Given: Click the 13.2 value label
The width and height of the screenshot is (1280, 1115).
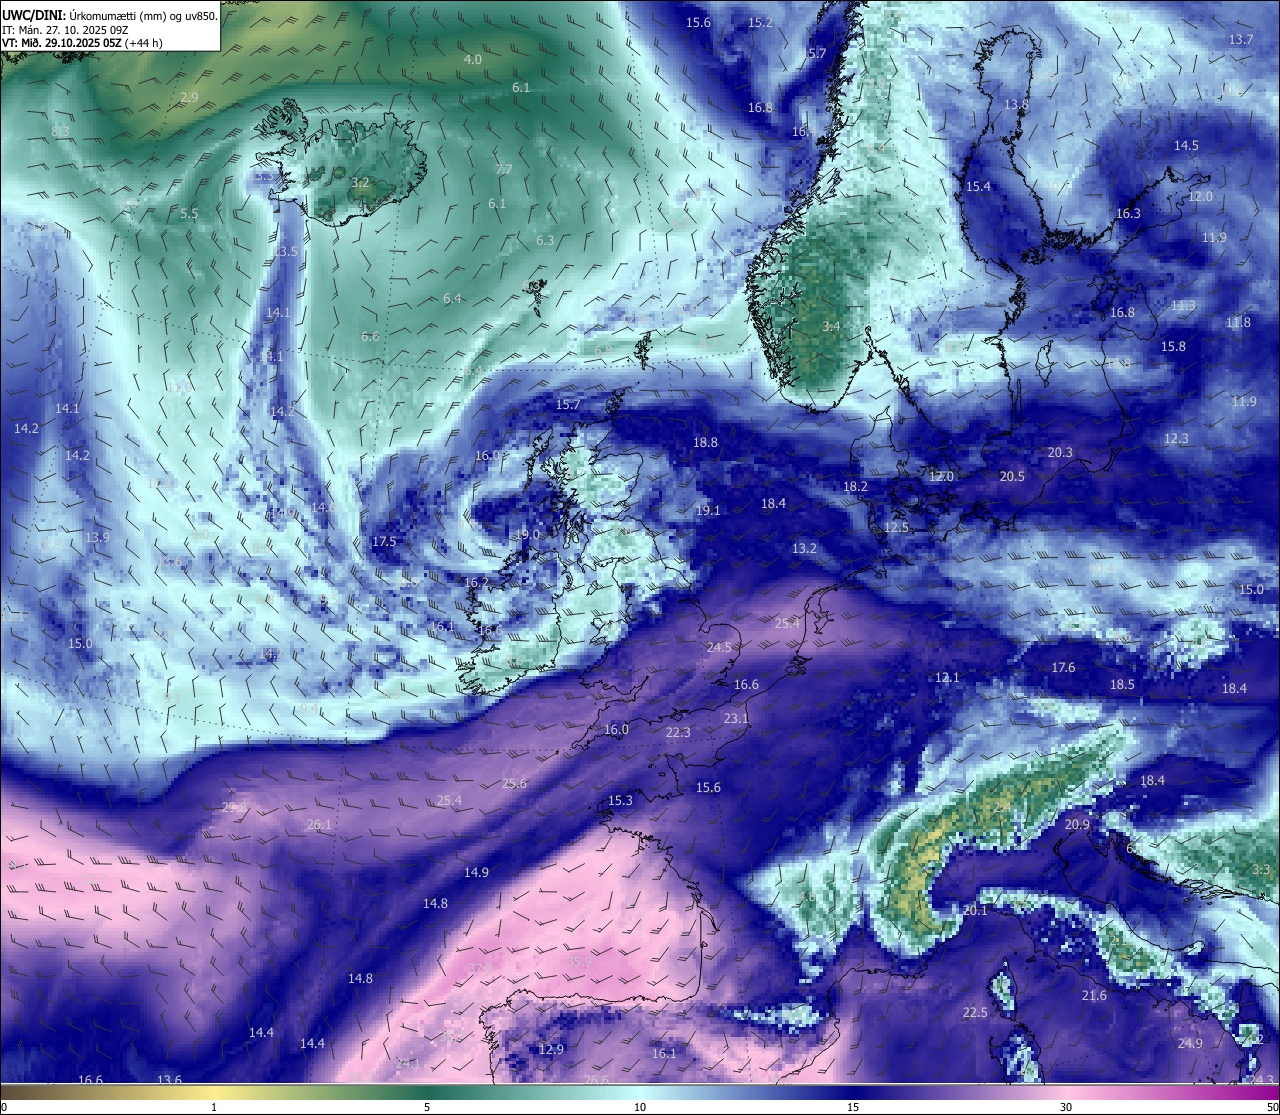Looking at the screenshot, I should pos(804,548).
